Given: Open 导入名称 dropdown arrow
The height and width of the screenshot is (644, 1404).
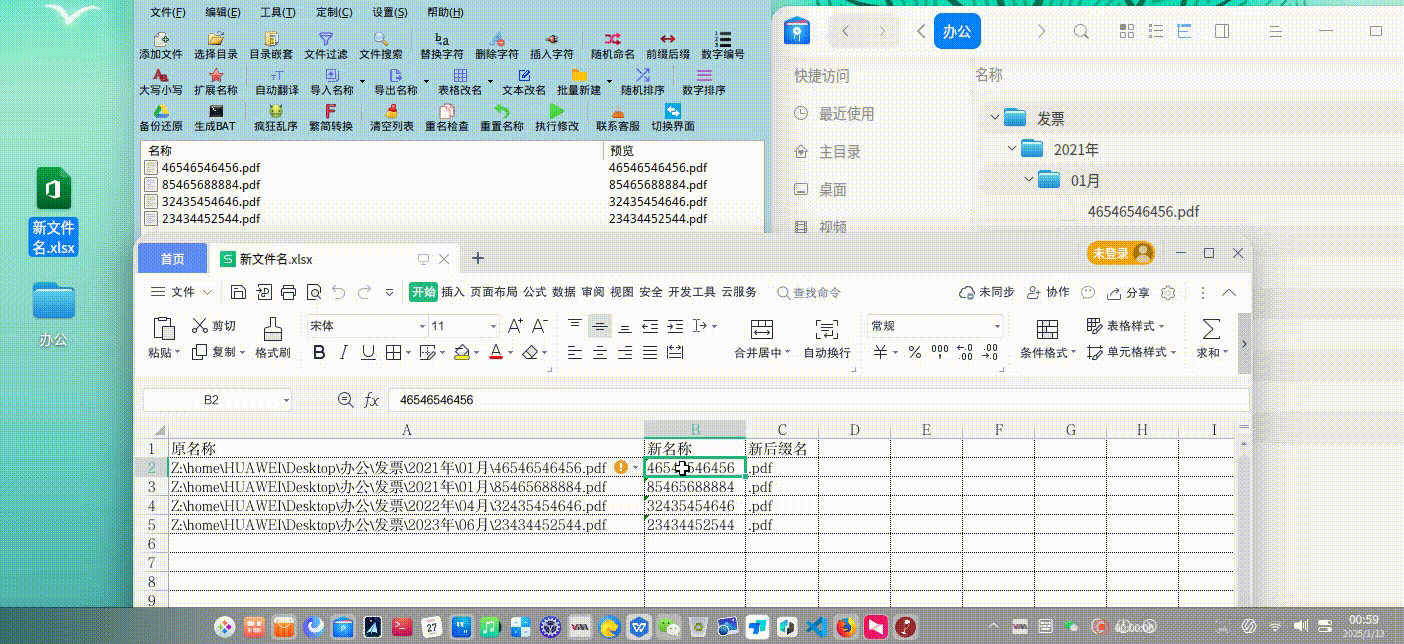Looking at the screenshot, I should pos(362,81).
